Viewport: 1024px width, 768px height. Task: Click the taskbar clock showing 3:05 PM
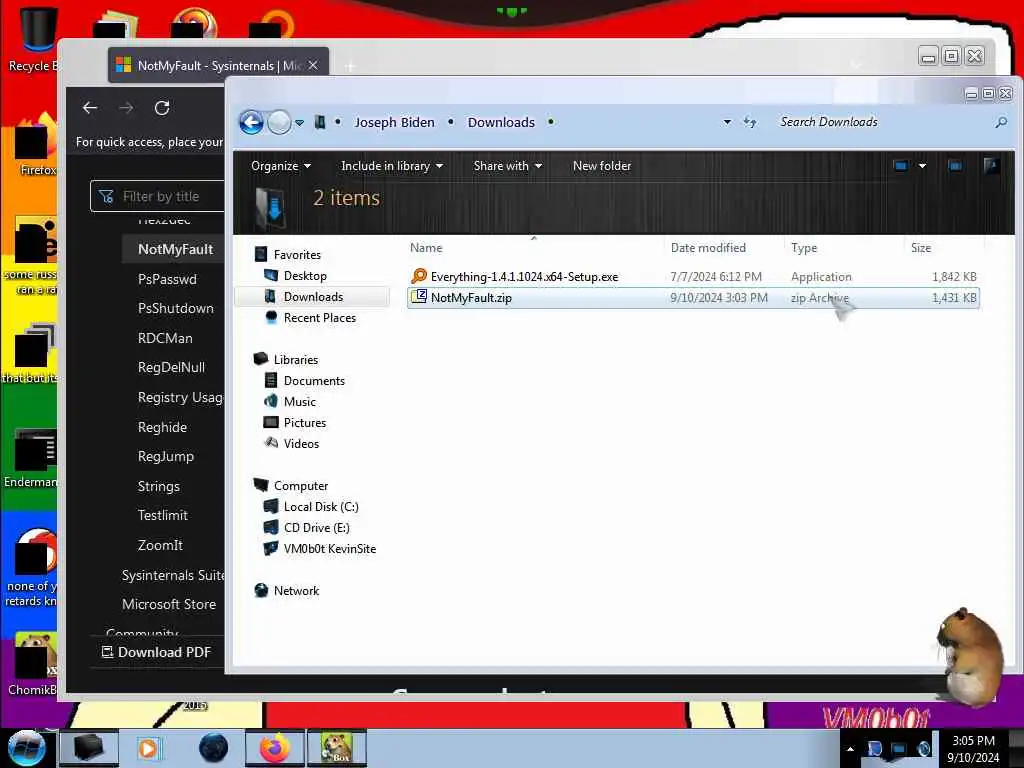(973, 749)
